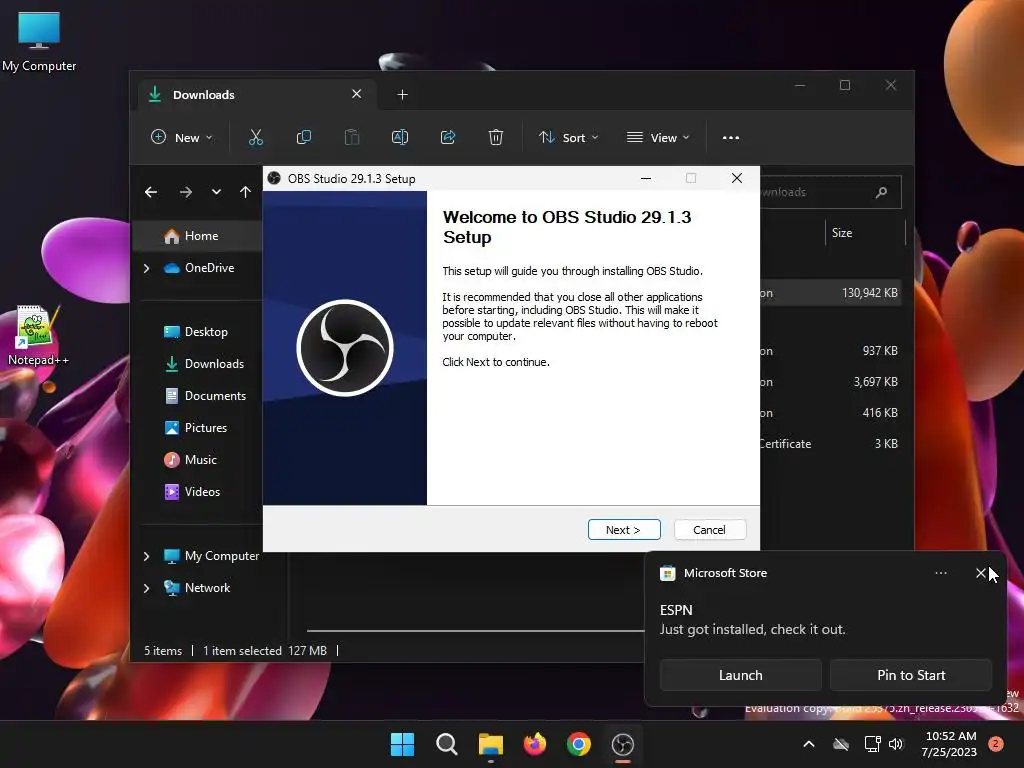Select the Certificate file of 3 KB
1024x768 pixels.
coord(831,444)
